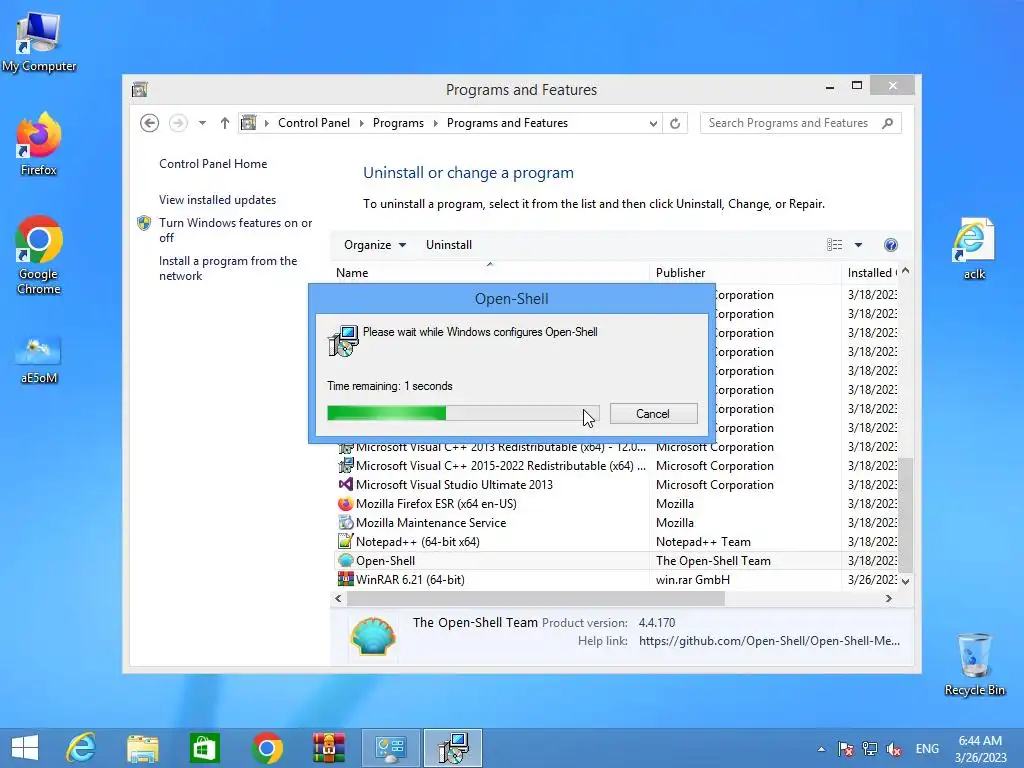
Task: Open File Explorer from the taskbar
Action: pos(142,748)
